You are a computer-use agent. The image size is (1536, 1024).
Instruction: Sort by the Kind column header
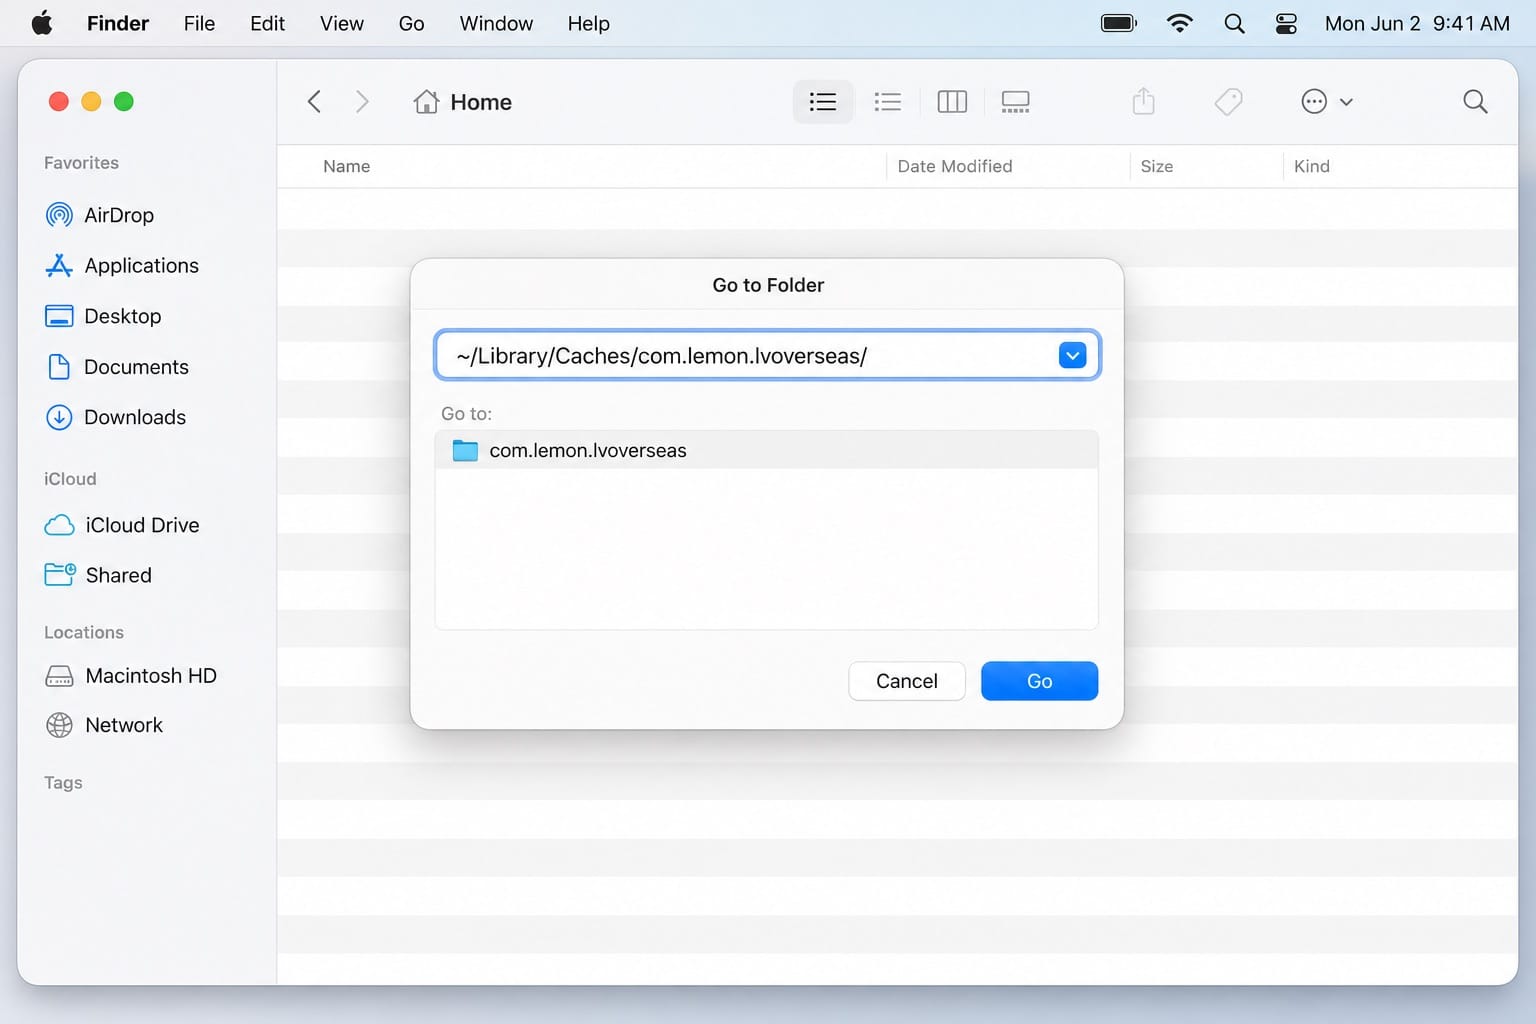click(x=1312, y=166)
